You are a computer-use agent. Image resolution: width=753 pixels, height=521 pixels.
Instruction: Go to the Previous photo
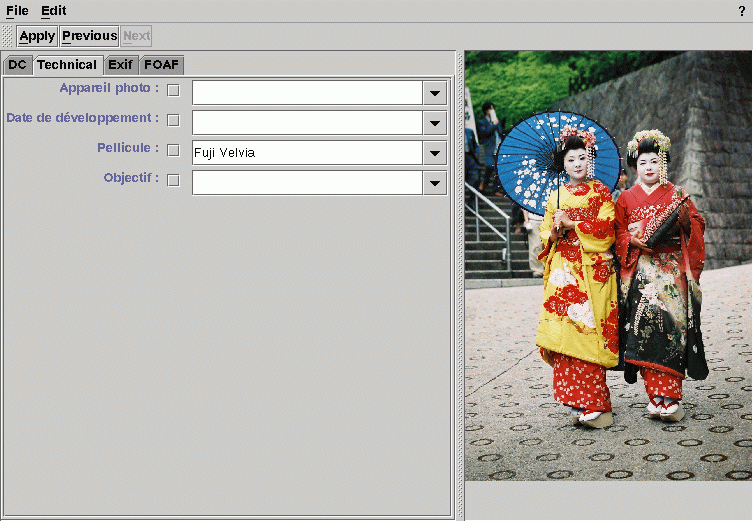[x=89, y=36]
